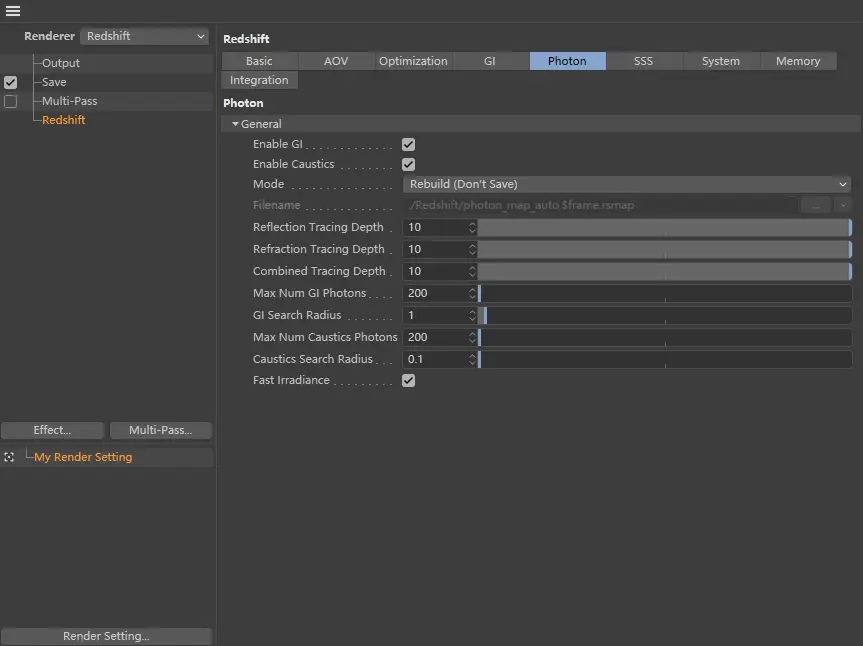Open the Renderer dropdown

[x=145, y=36]
